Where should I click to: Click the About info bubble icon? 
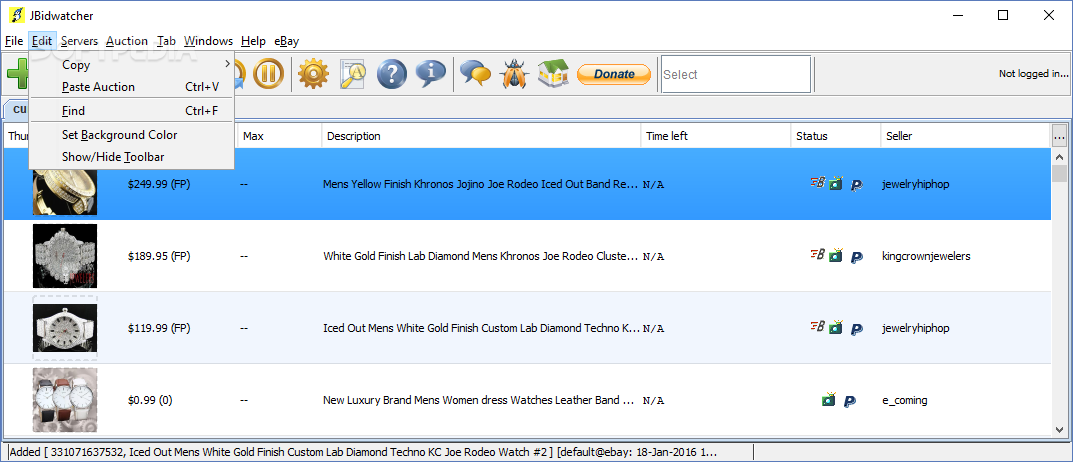[x=430, y=73]
